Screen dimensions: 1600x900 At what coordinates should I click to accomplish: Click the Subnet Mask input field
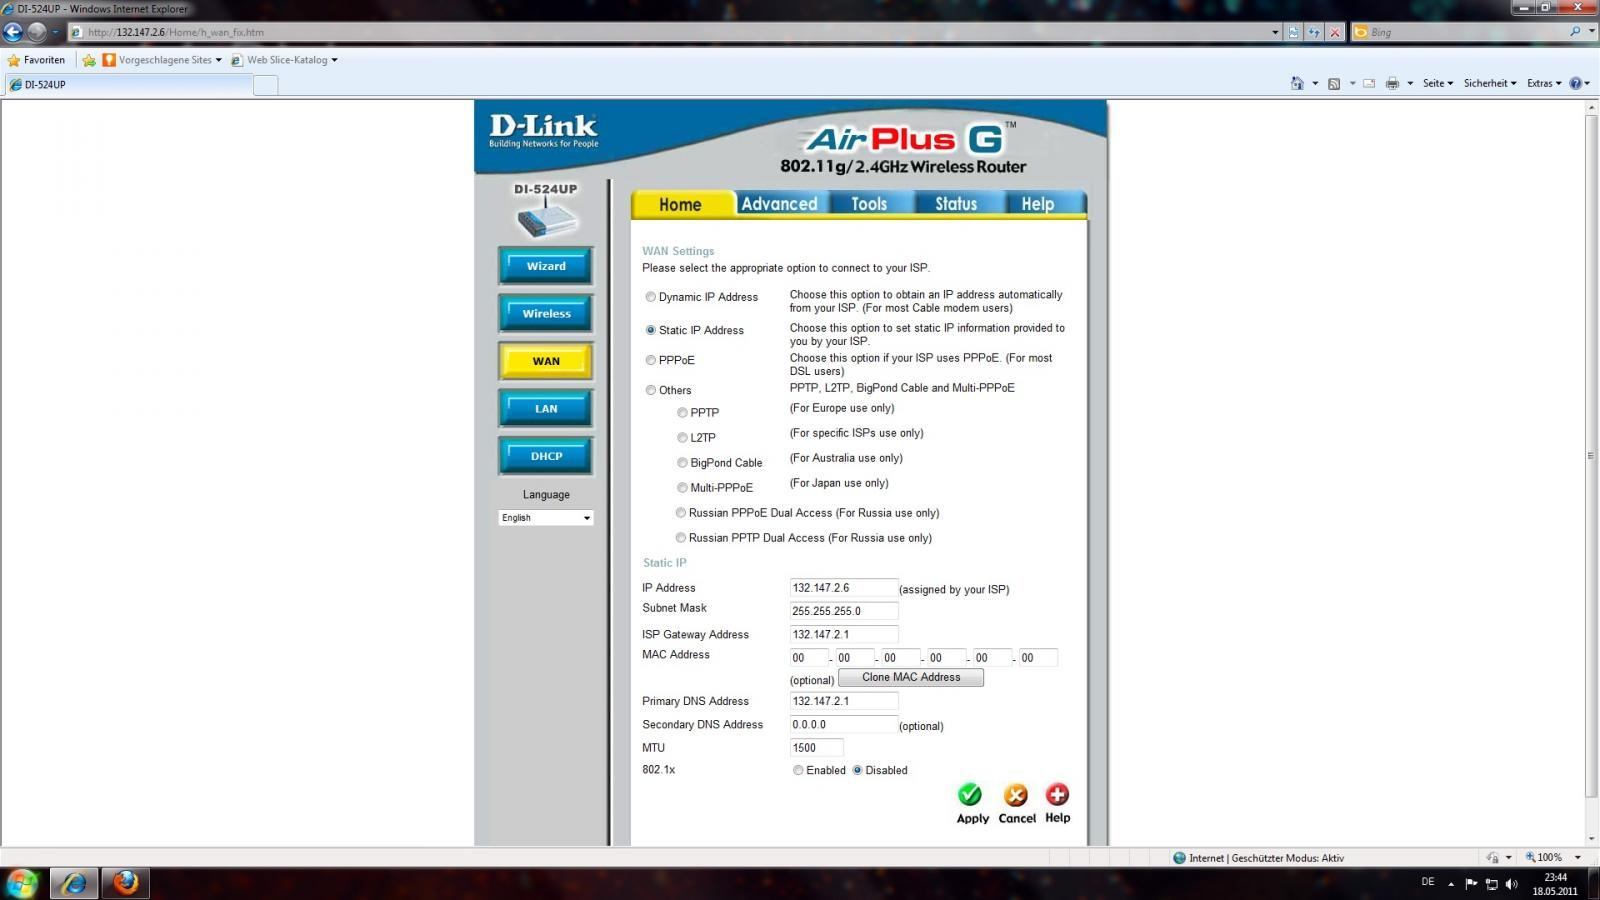[844, 611]
